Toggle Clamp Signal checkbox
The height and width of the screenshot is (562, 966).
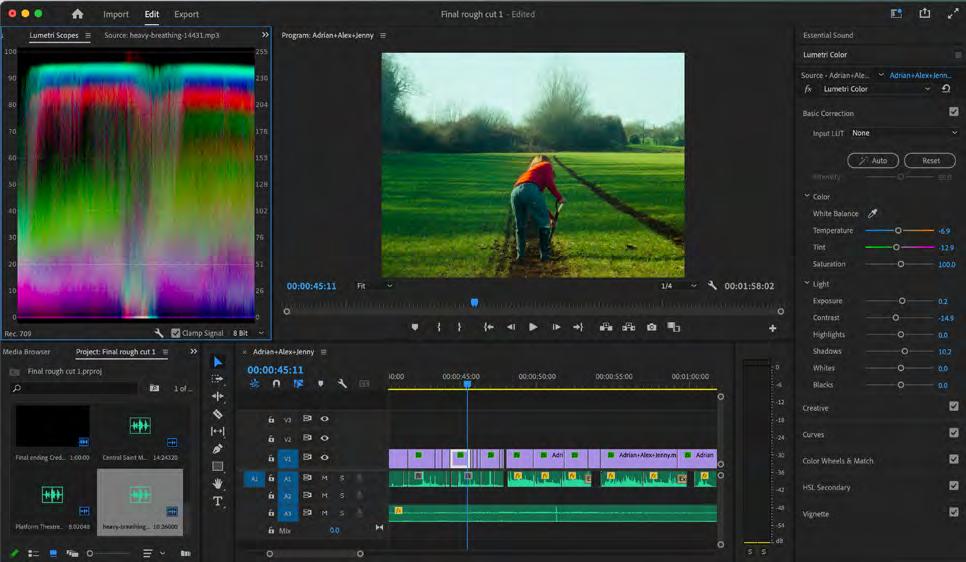coord(176,333)
